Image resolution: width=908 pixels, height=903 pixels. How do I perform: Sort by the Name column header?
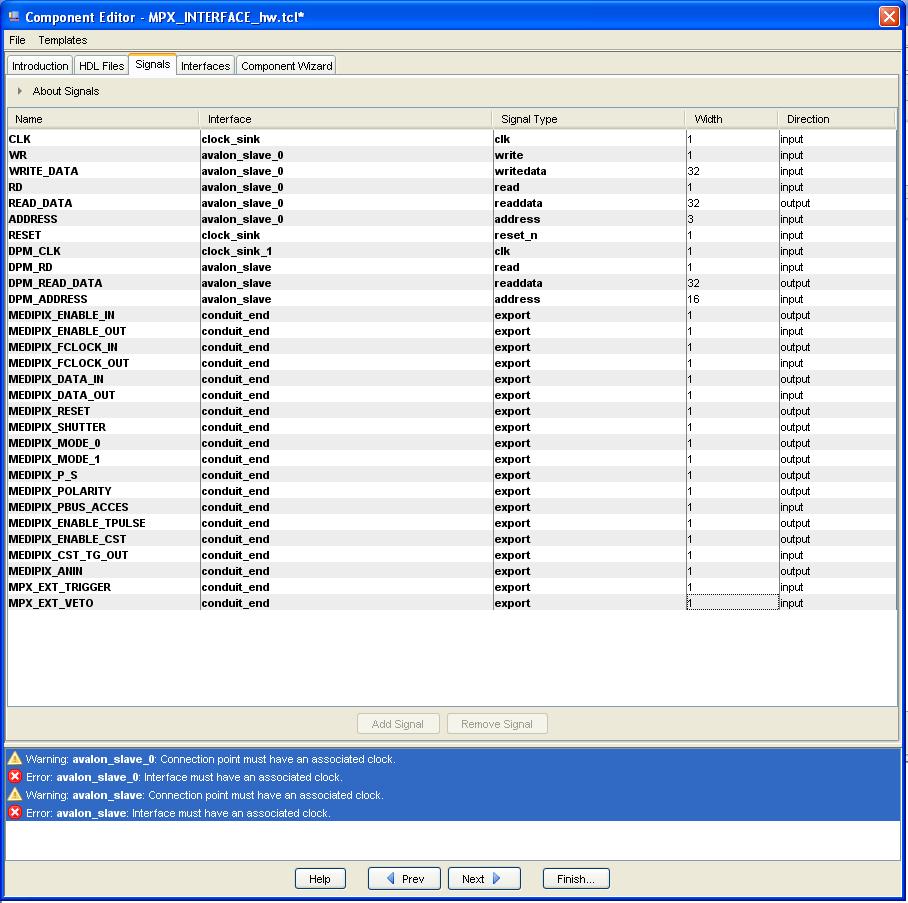coord(104,119)
